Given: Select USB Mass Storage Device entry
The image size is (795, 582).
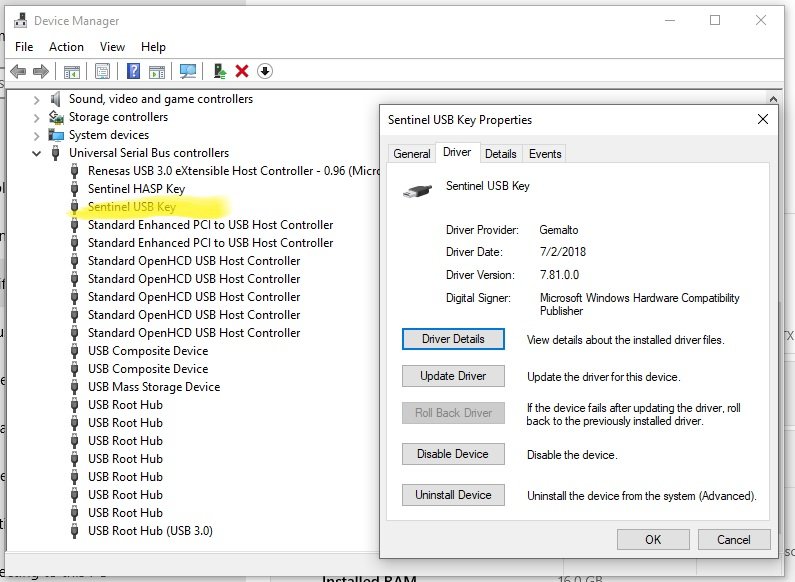Looking at the screenshot, I should [153, 387].
